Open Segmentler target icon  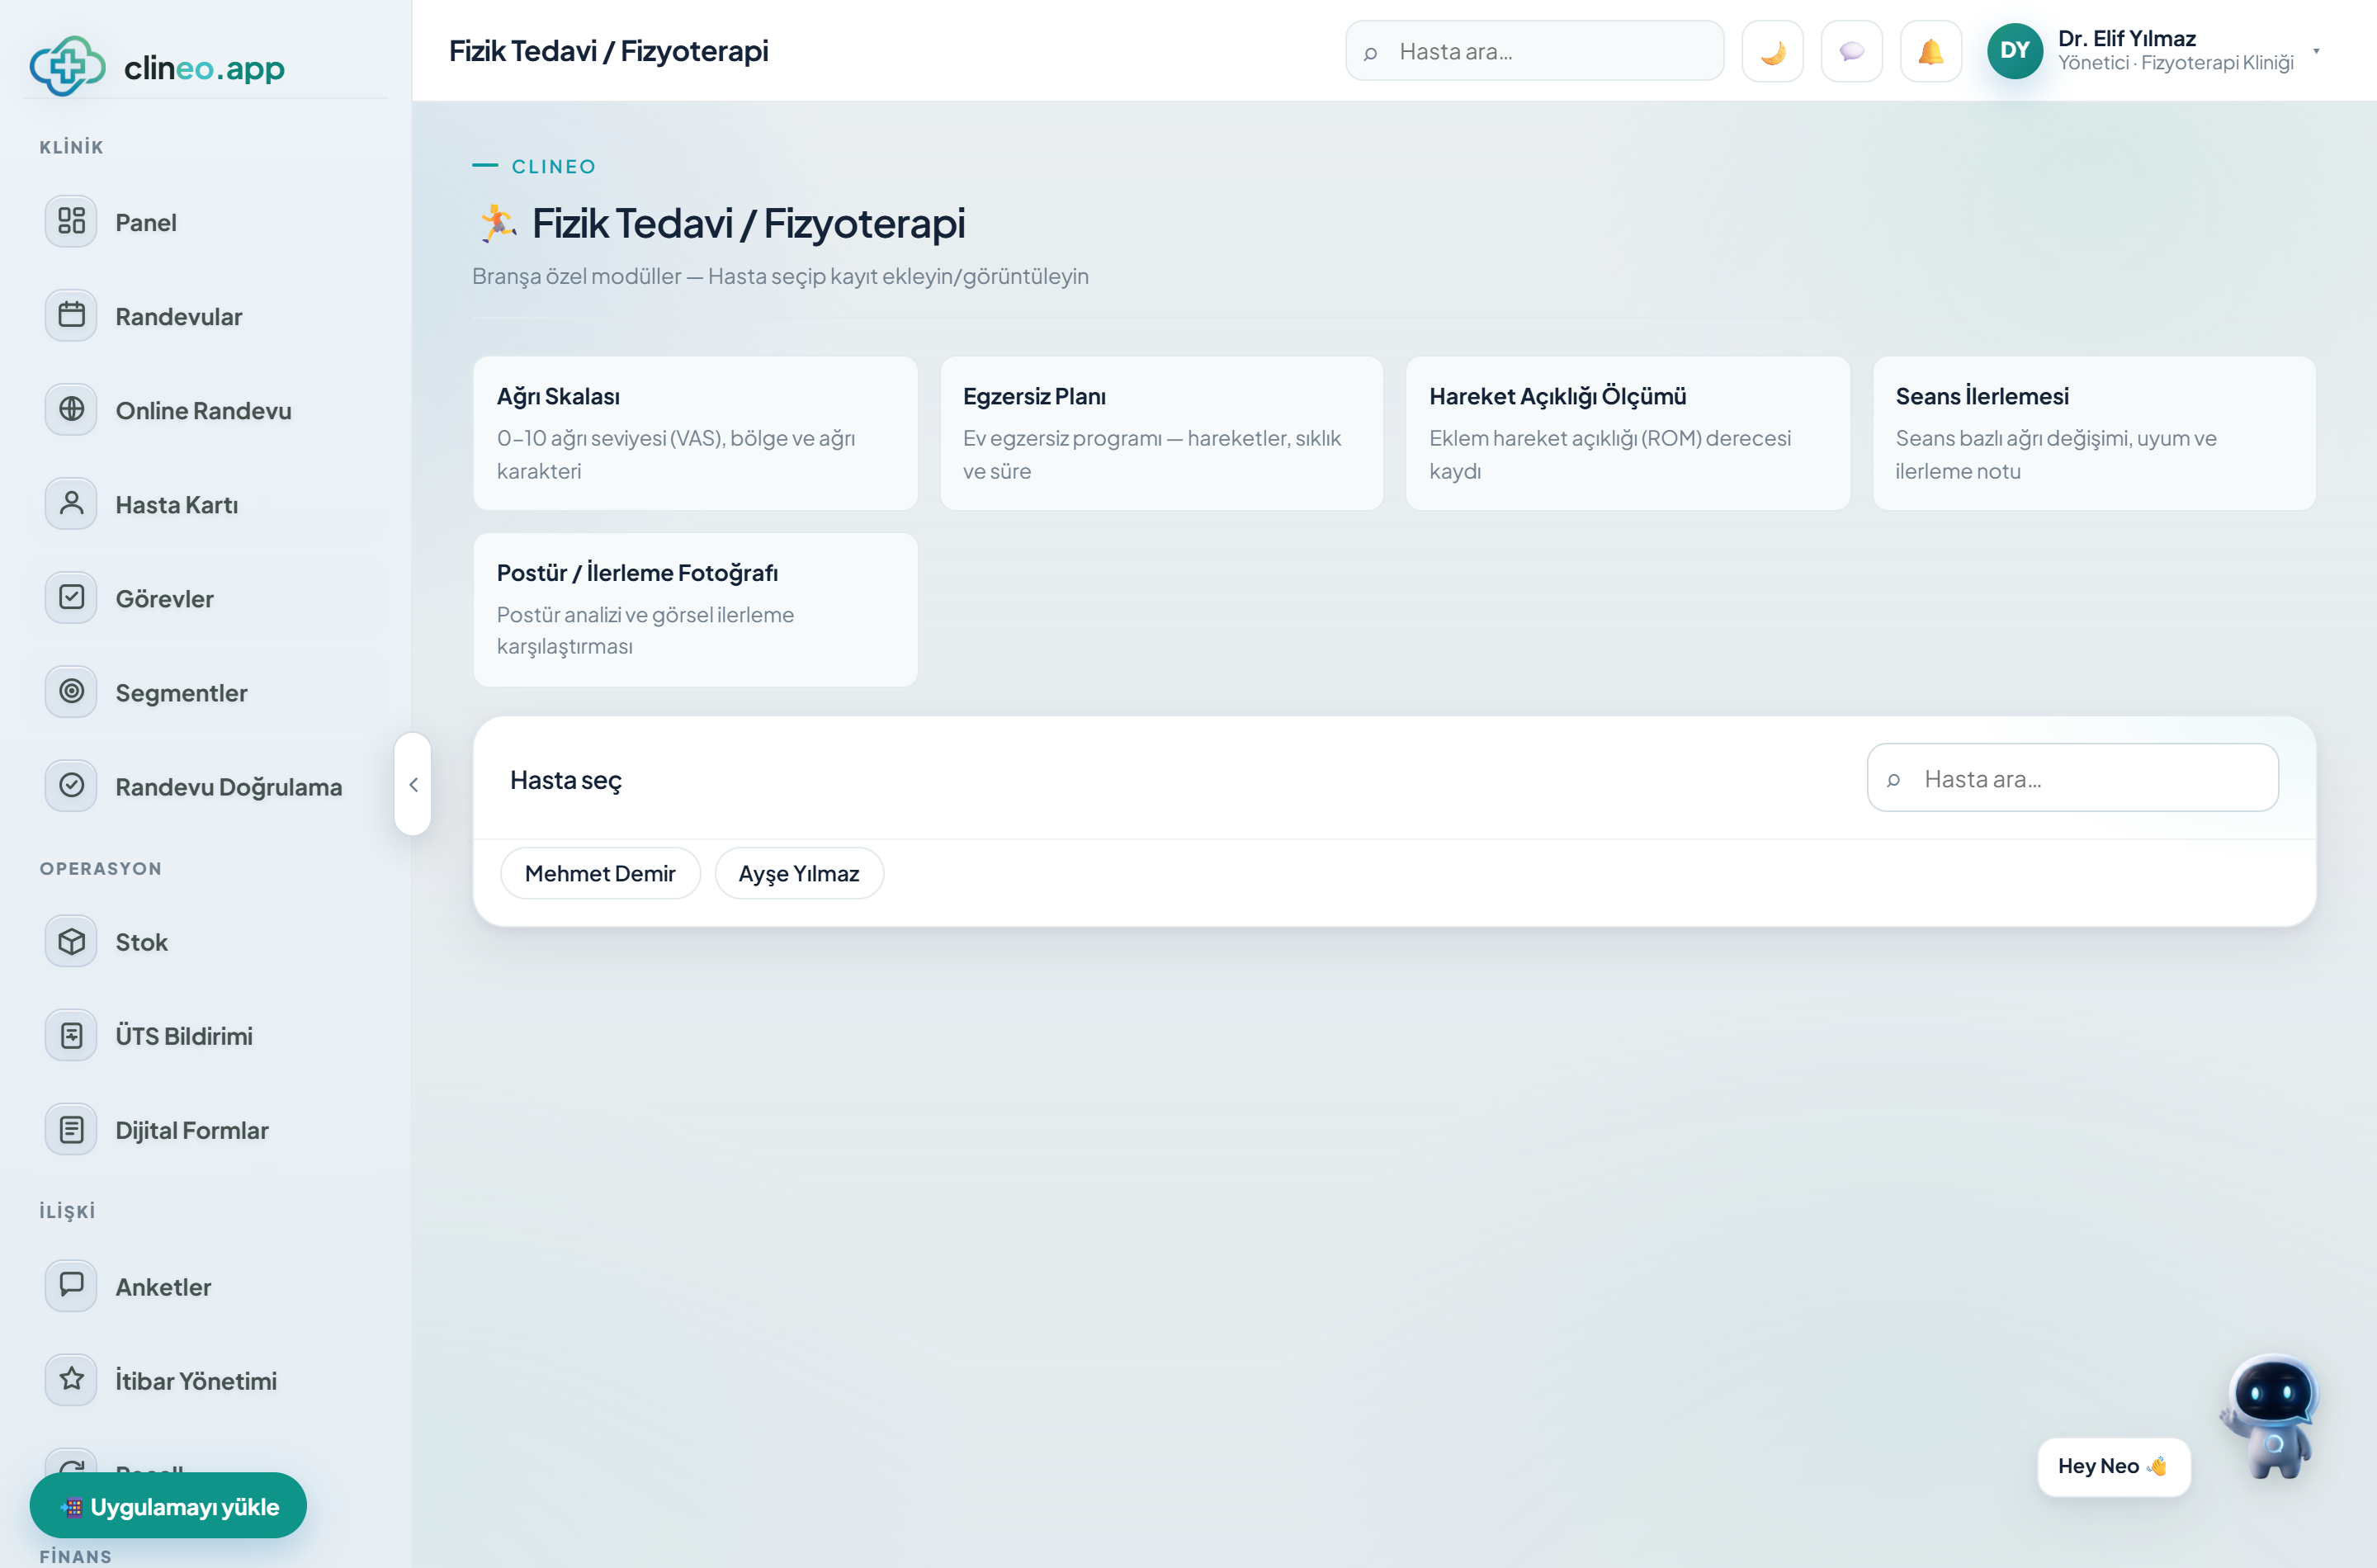tap(71, 691)
